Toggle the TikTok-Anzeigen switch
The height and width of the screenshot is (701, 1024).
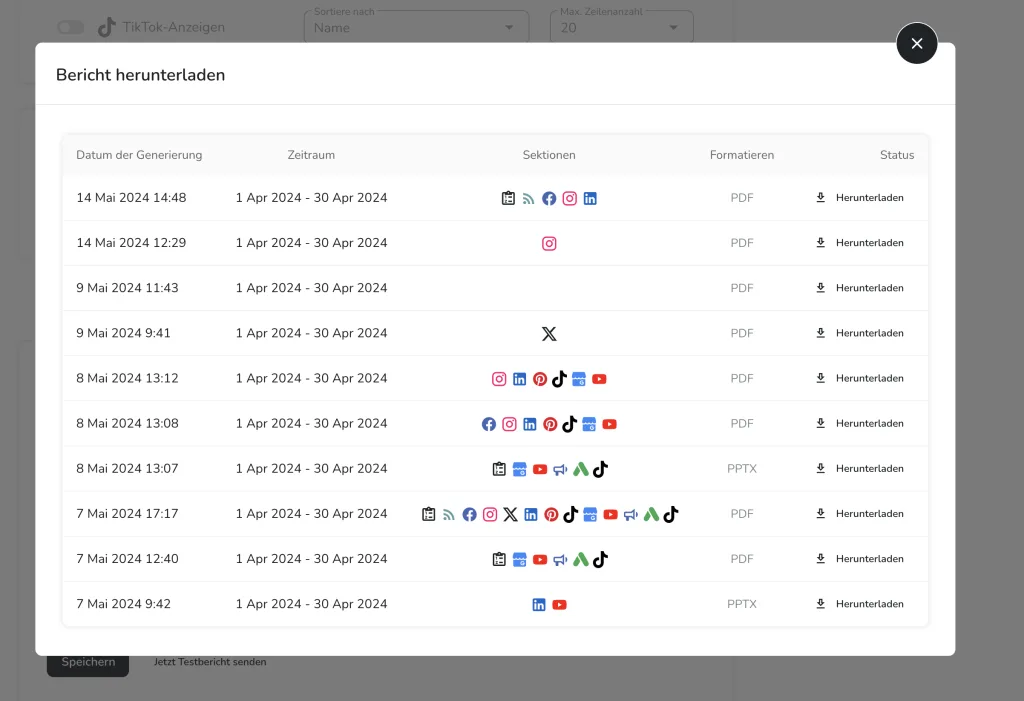tap(71, 27)
